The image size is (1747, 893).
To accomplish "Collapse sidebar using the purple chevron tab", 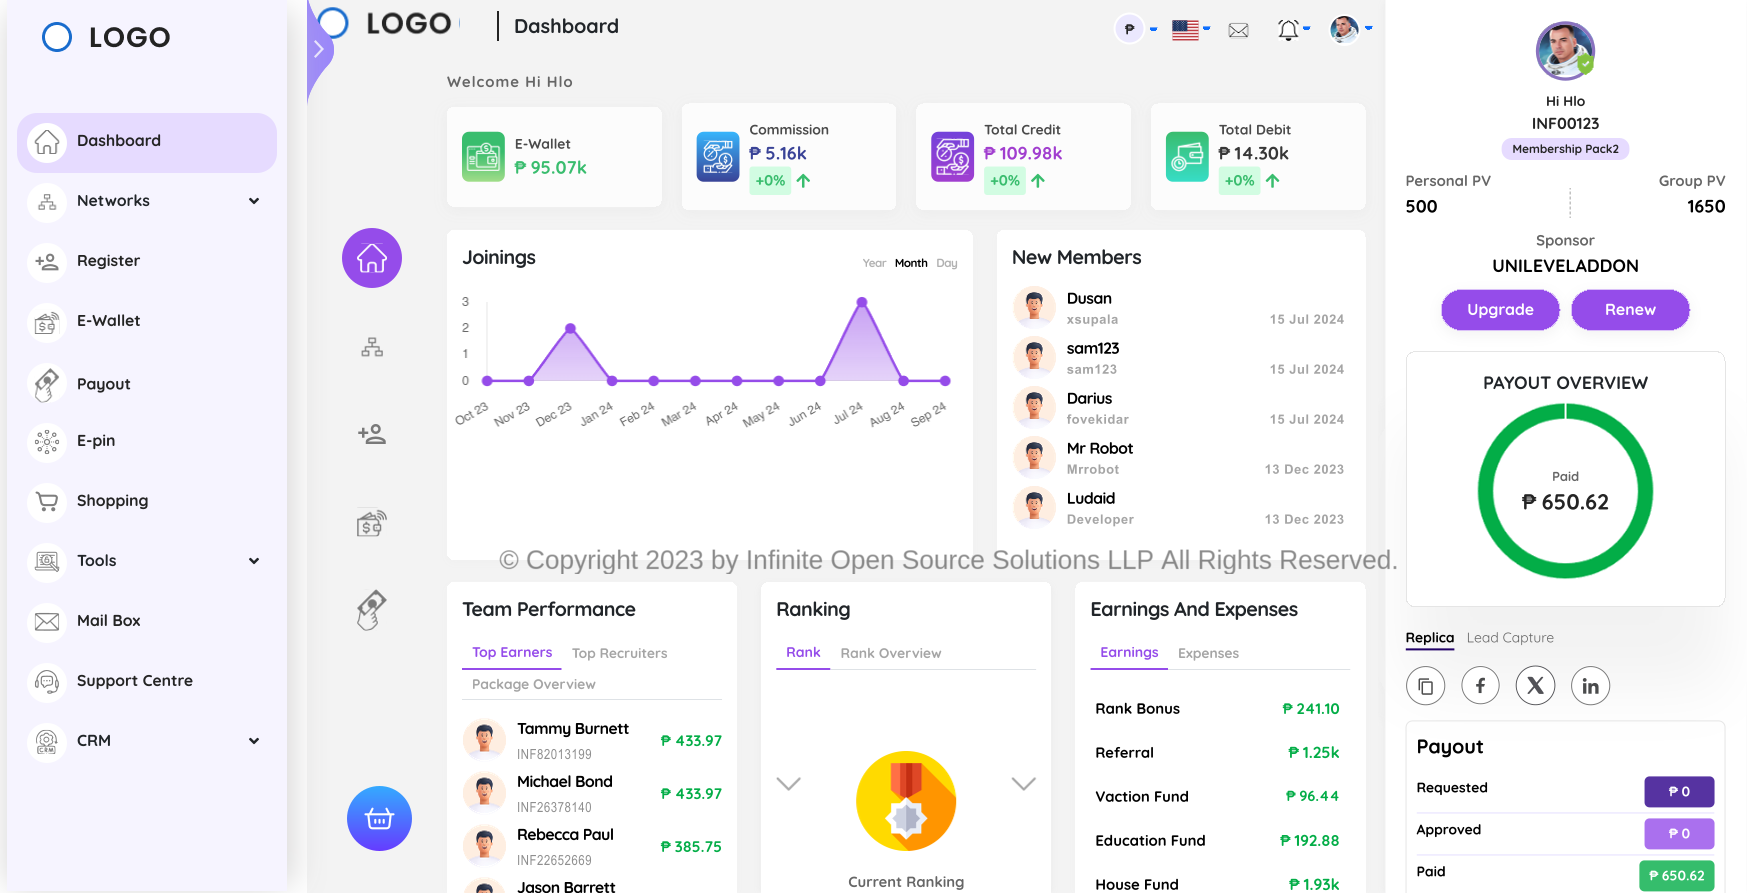I will 318,48.
